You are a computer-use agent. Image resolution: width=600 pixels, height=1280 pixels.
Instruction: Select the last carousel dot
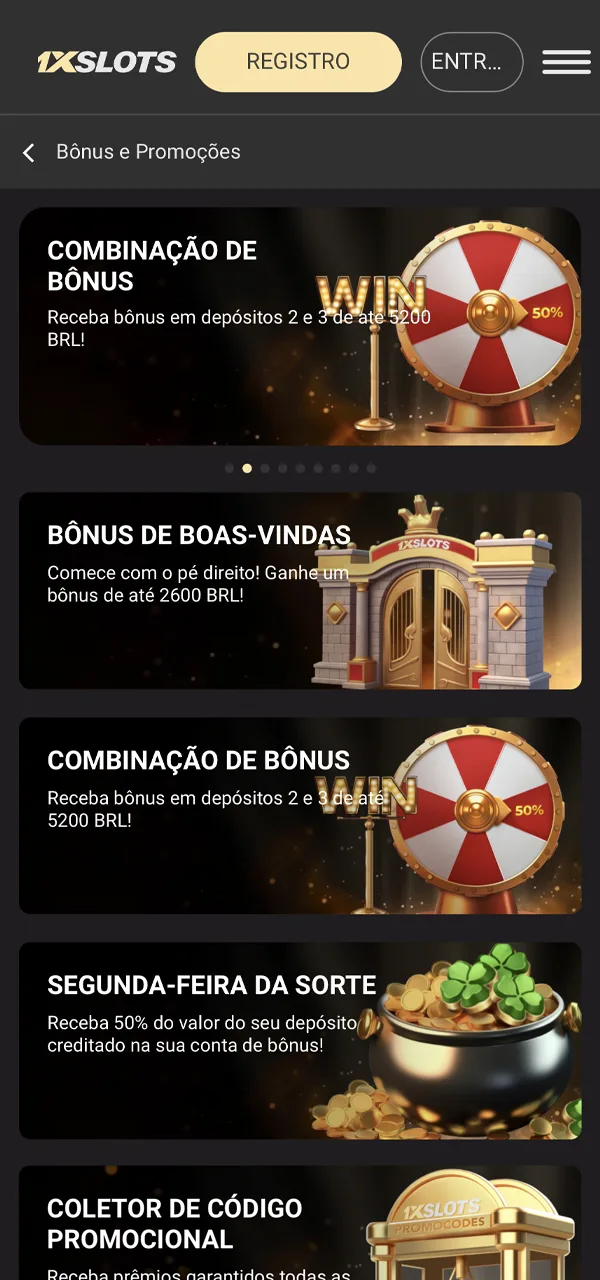(371, 468)
